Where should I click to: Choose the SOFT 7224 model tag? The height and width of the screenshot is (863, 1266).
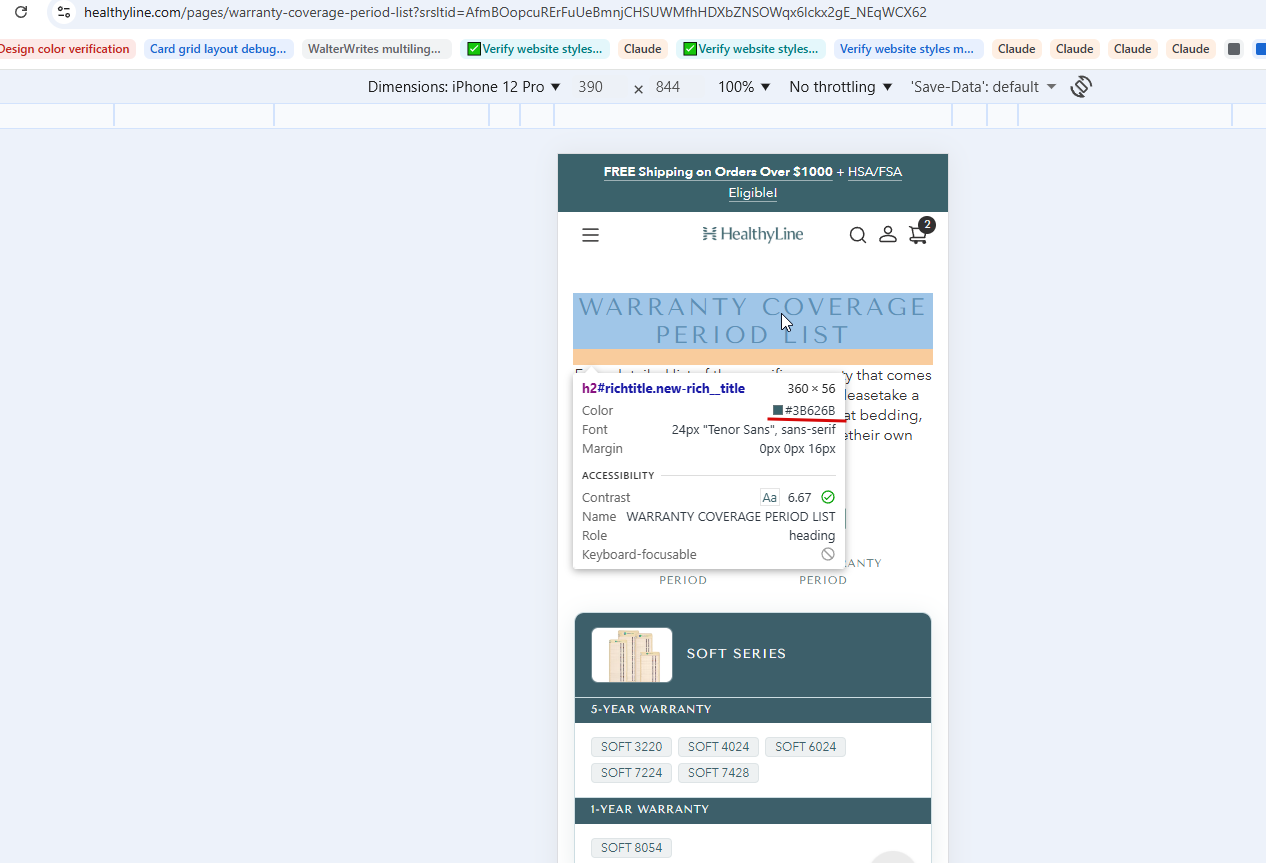click(x=631, y=773)
